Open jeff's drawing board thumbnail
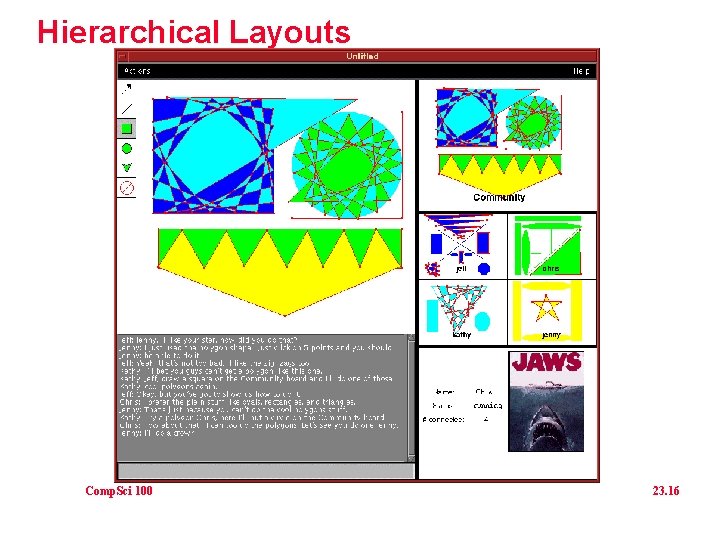 pyautogui.click(x=463, y=246)
